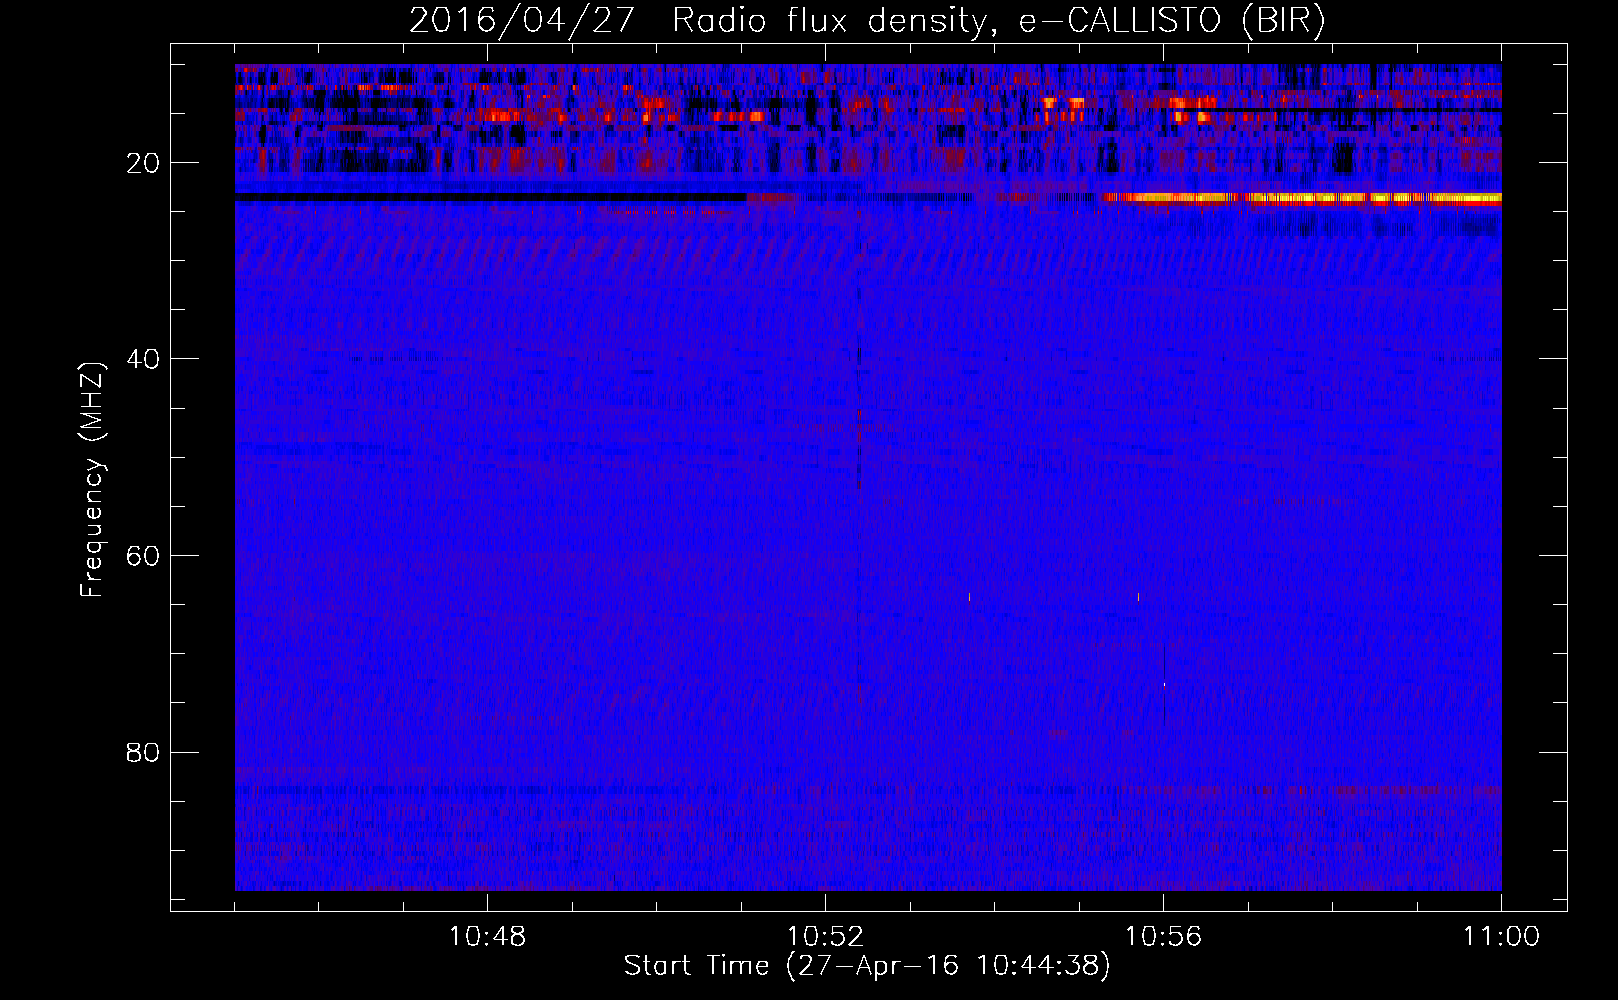Click the bright yellow emission band near 24 MHz

[x=1302, y=198]
